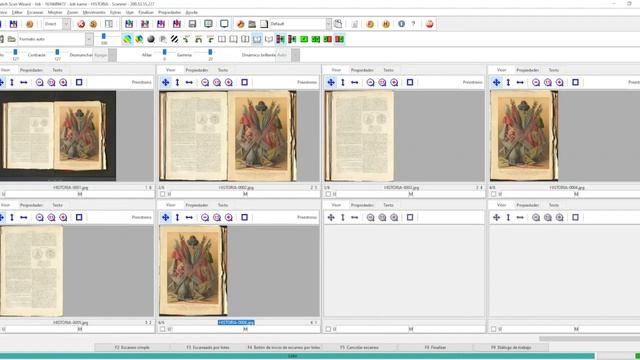Click the red power button icon

click(429, 24)
